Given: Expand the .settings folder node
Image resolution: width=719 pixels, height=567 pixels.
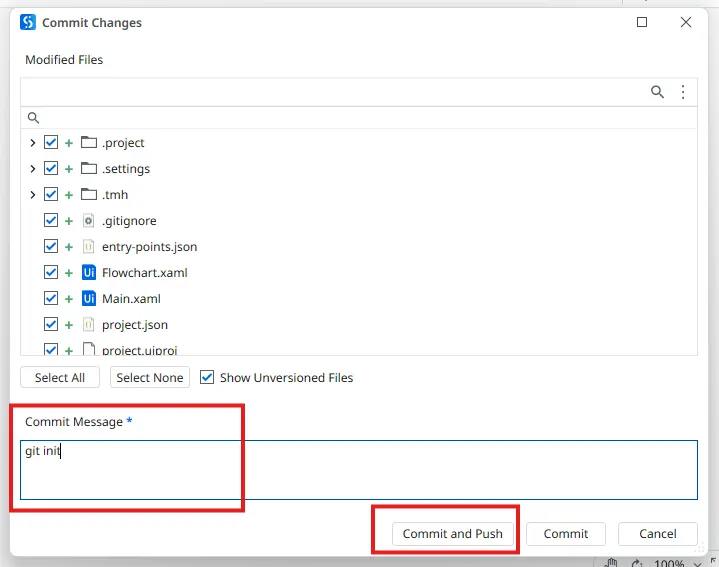Looking at the screenshot, I should click(x=33, y=169).
